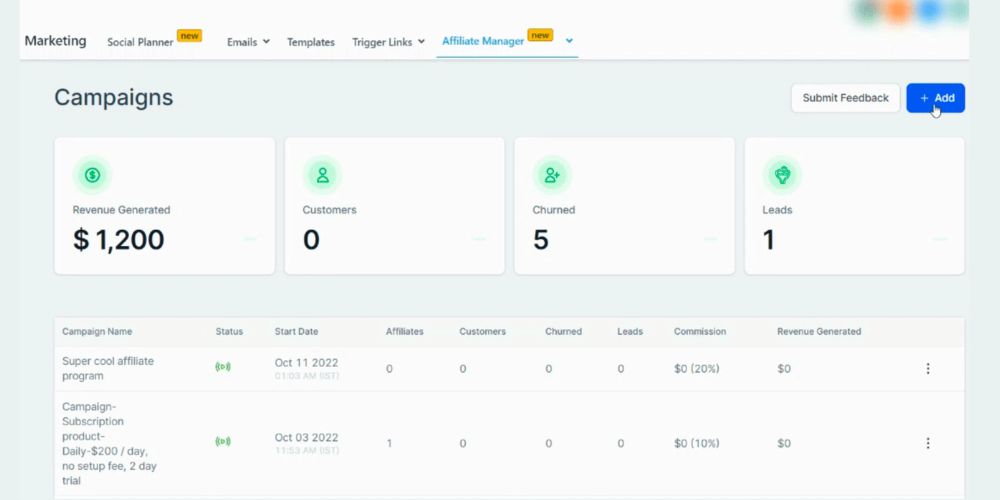1000x500 pixels.
Task: Click the Customers person icon
Action: tap(323, 175)
